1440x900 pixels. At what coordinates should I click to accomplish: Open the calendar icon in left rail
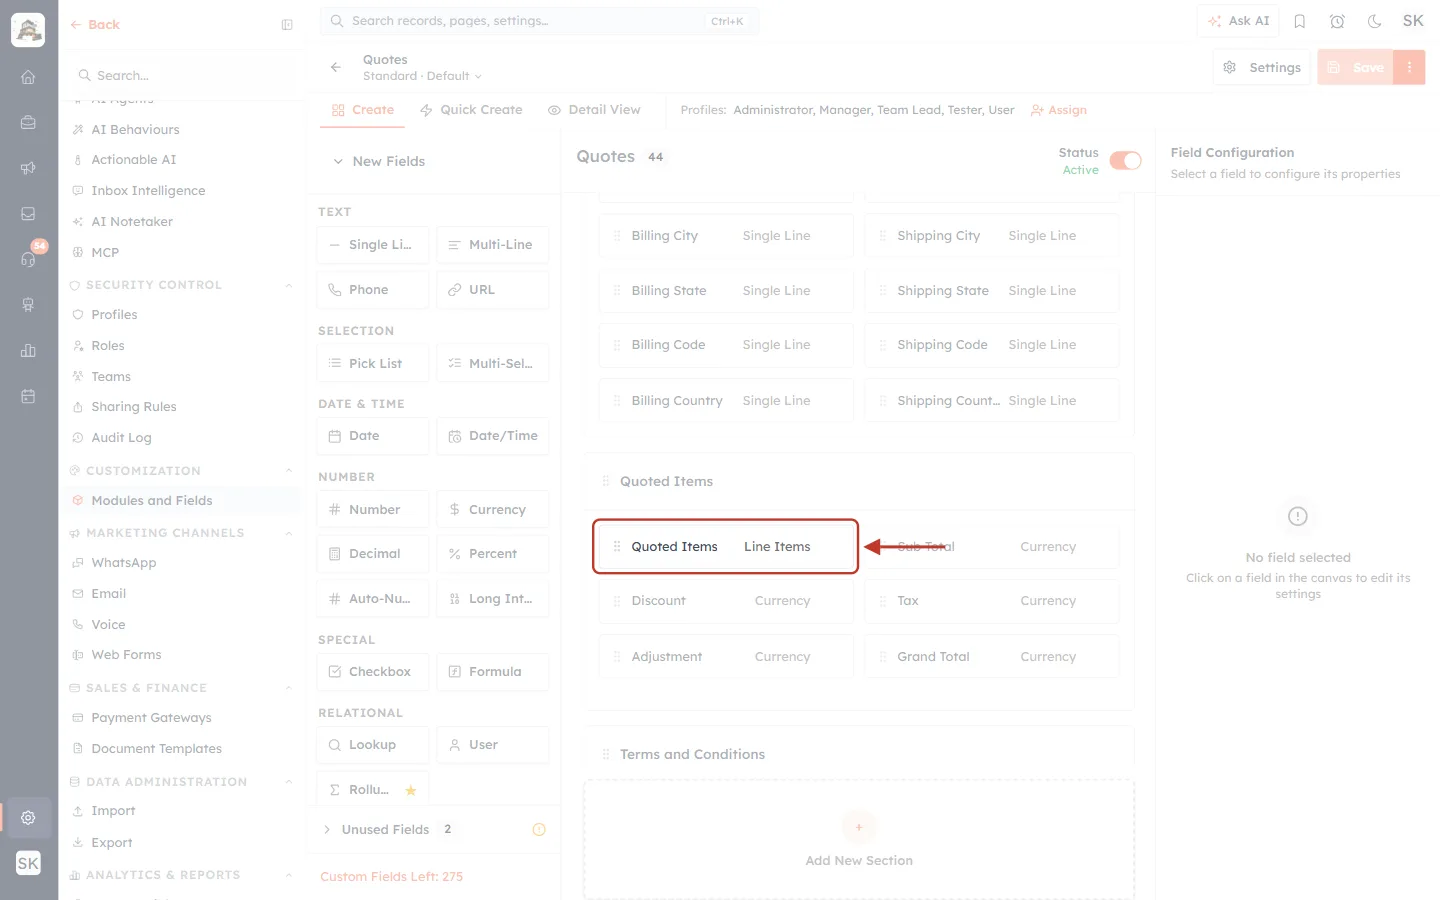click(x=28, y=396)
